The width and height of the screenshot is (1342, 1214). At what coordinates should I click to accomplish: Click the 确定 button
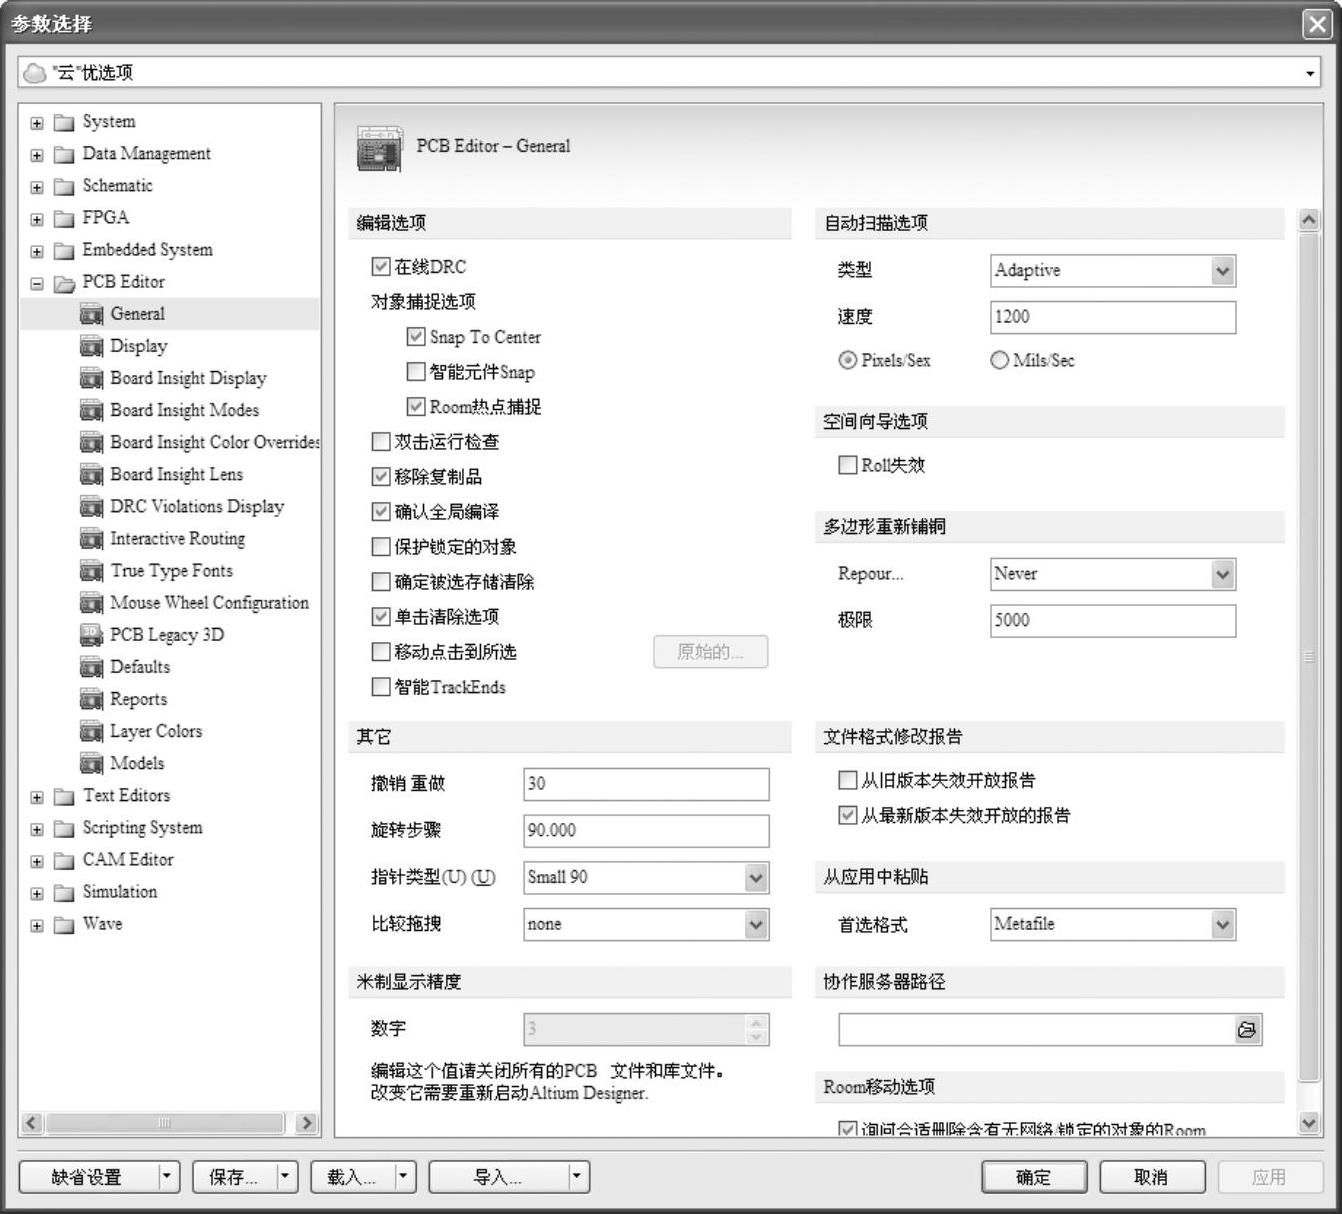pos(1033,1177)
